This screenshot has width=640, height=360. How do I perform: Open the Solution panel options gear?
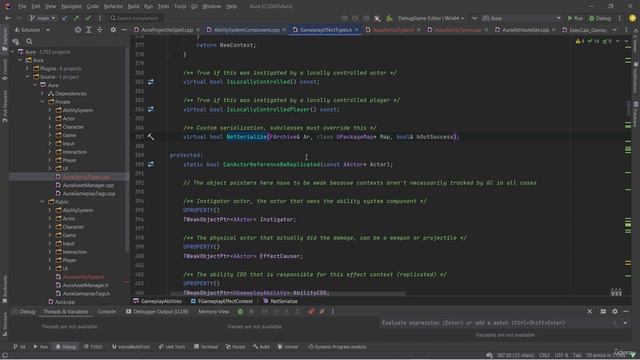(113, 30)
